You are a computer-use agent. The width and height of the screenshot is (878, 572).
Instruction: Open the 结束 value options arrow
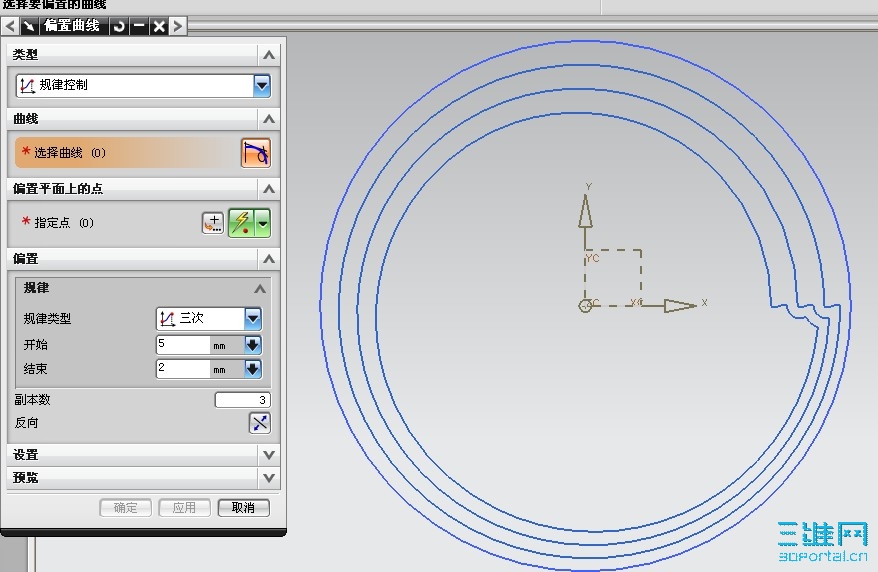(253, 368)
